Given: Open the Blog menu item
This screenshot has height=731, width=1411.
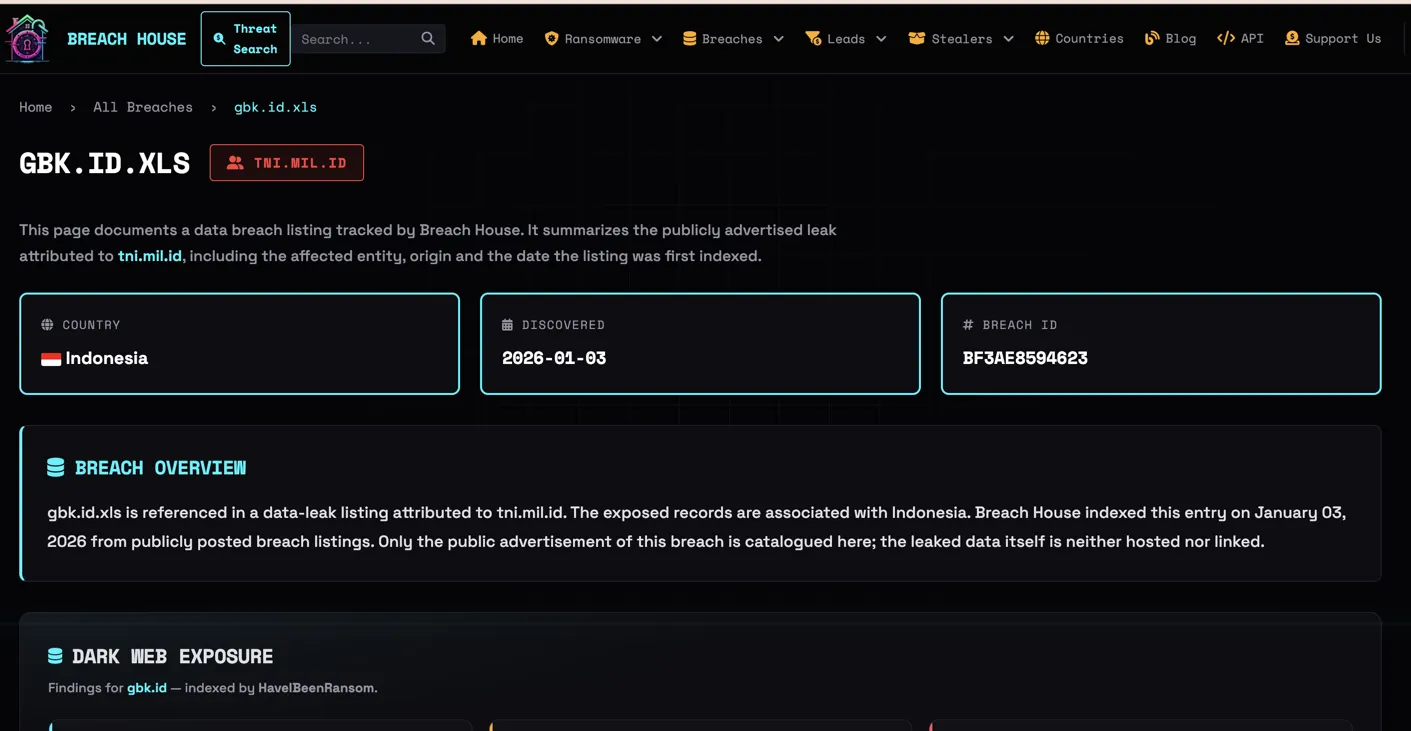Looking at the screenshot, I should tap(1171, 38).
